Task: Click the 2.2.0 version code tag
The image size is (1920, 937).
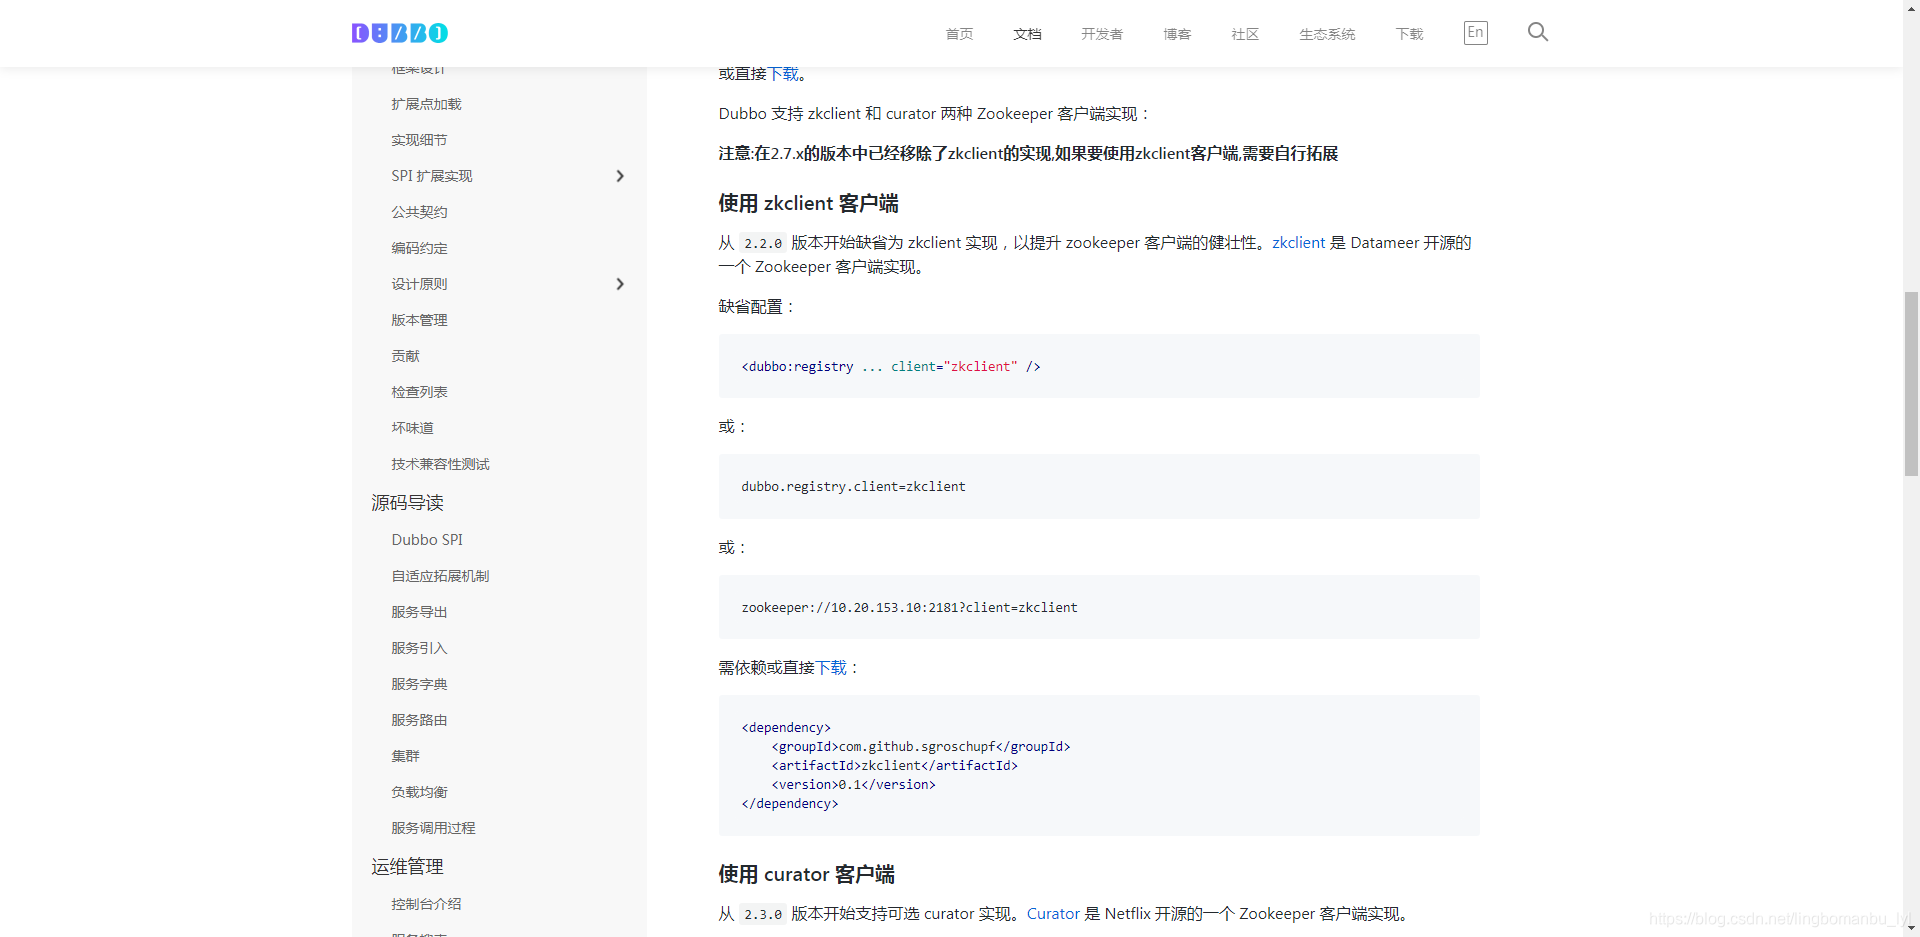Action: (x=763, y=243)
